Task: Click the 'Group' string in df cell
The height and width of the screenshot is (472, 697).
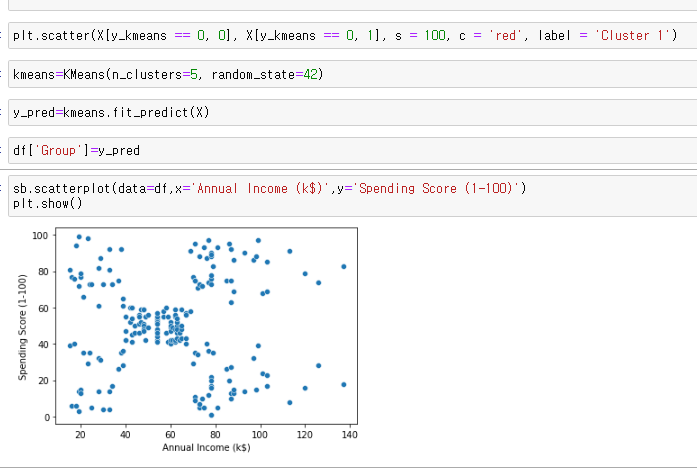Action: [58, 151]
